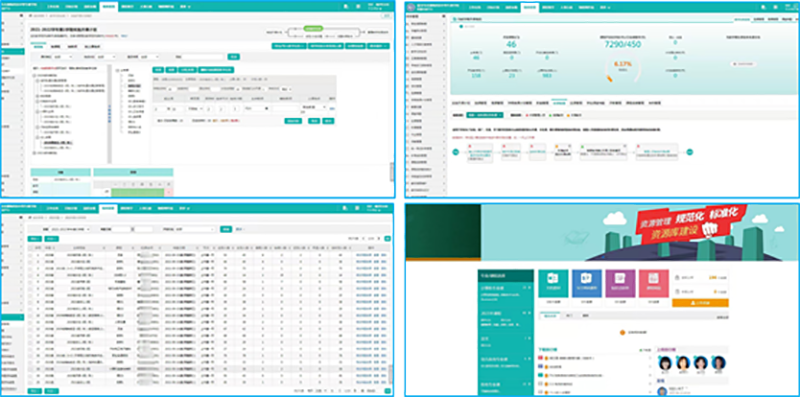
Task: Tick the second row checkbox in the records table
Action: coord(30,261)
